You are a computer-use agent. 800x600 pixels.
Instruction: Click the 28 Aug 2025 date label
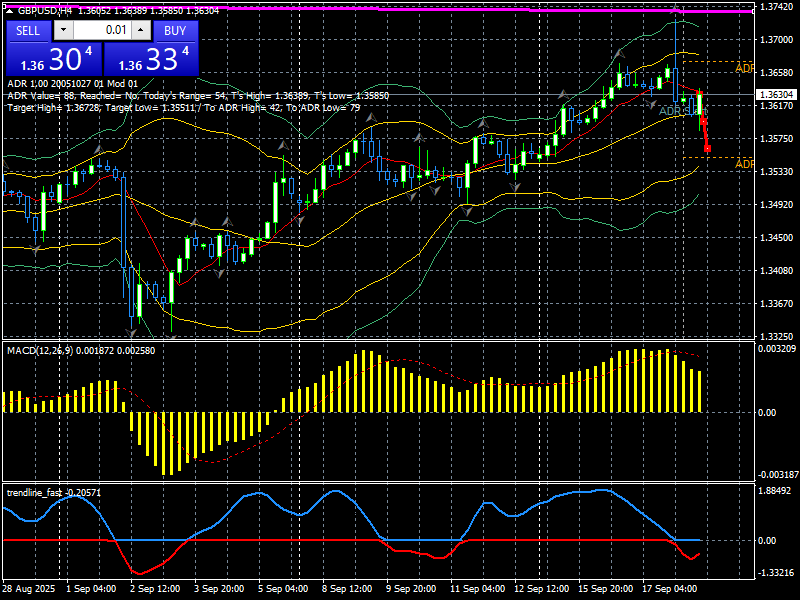29,589
